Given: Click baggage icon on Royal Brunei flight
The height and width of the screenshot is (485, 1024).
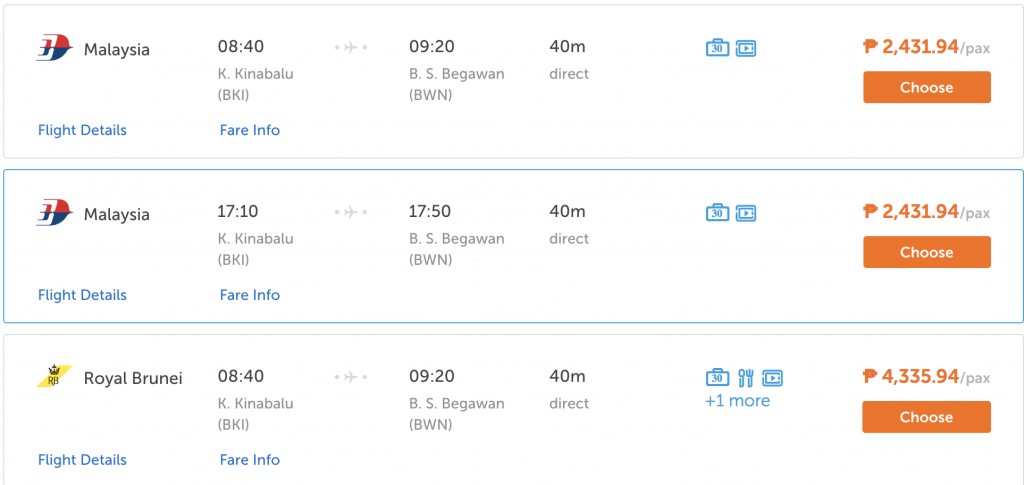Looking at the screenshot, I should click(717, 377).
